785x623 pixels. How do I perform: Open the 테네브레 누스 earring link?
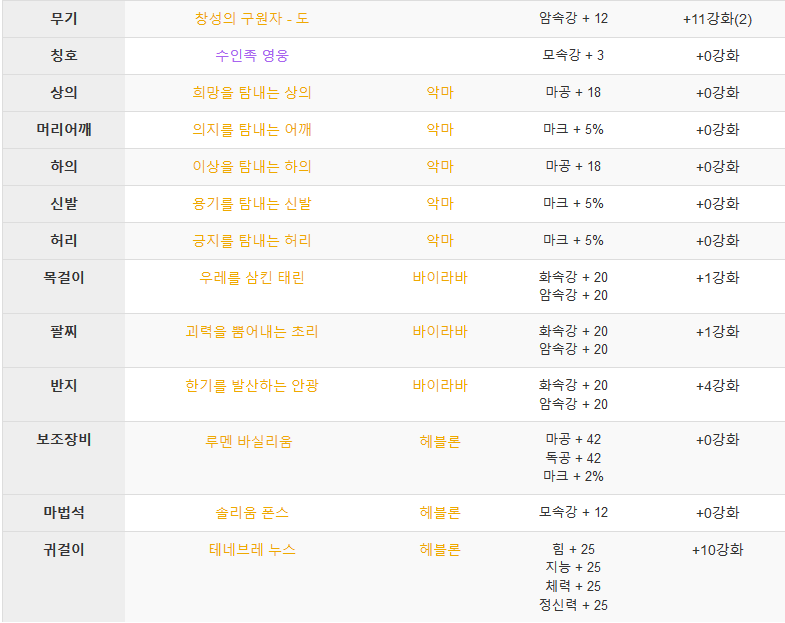coord(252,550)
